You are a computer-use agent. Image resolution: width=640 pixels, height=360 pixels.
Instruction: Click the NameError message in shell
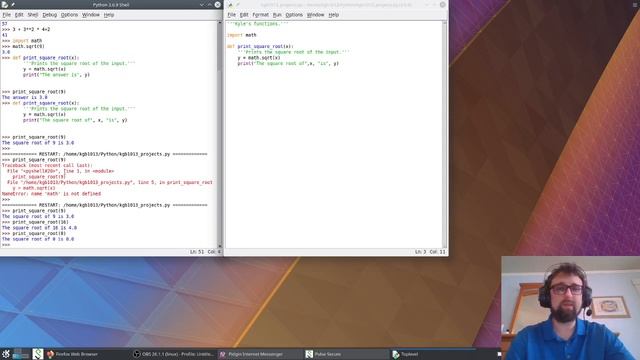click(51, 194)
